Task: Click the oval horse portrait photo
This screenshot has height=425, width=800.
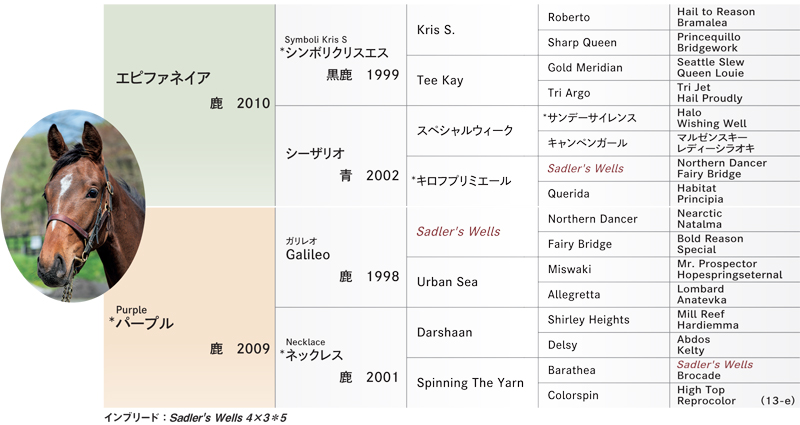Action: coord(73,206)
